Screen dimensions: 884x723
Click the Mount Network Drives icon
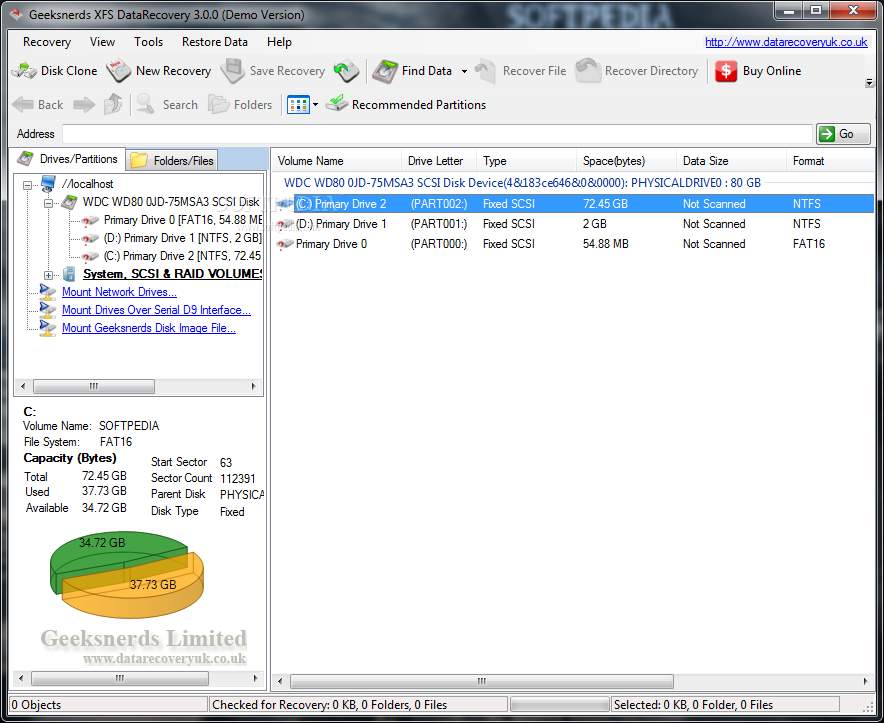(x=48, y=292)
